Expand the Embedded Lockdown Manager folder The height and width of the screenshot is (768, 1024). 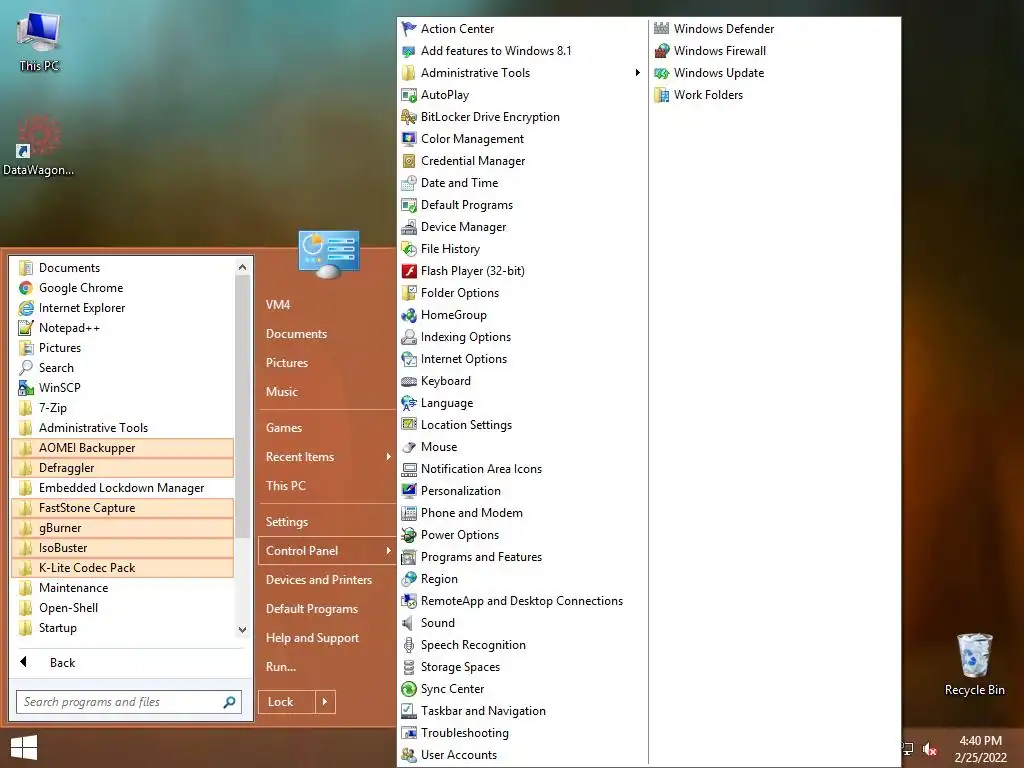coord(123,488)
